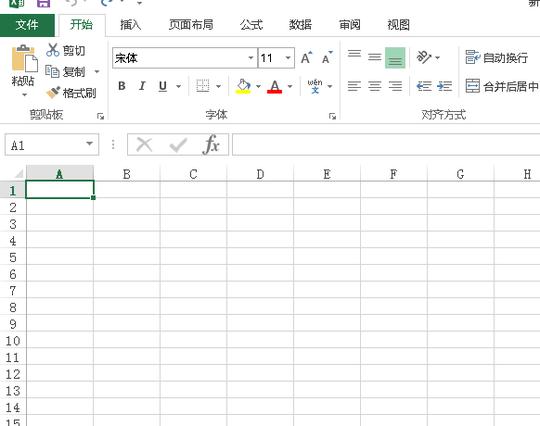This screenshot has width=540, height=426.
Task: Open clipboard 剪贴板 dialog launcher
Action: coord(100,116)
